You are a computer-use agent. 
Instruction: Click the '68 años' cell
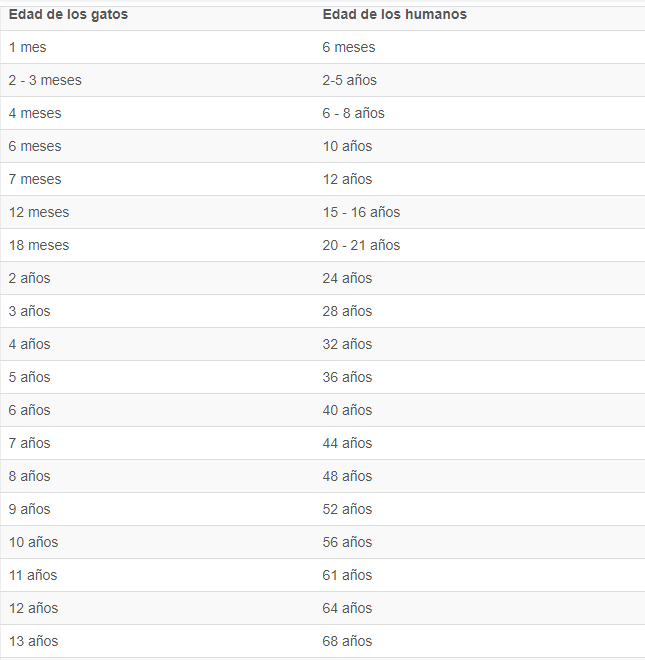click(x=347, y=641)
